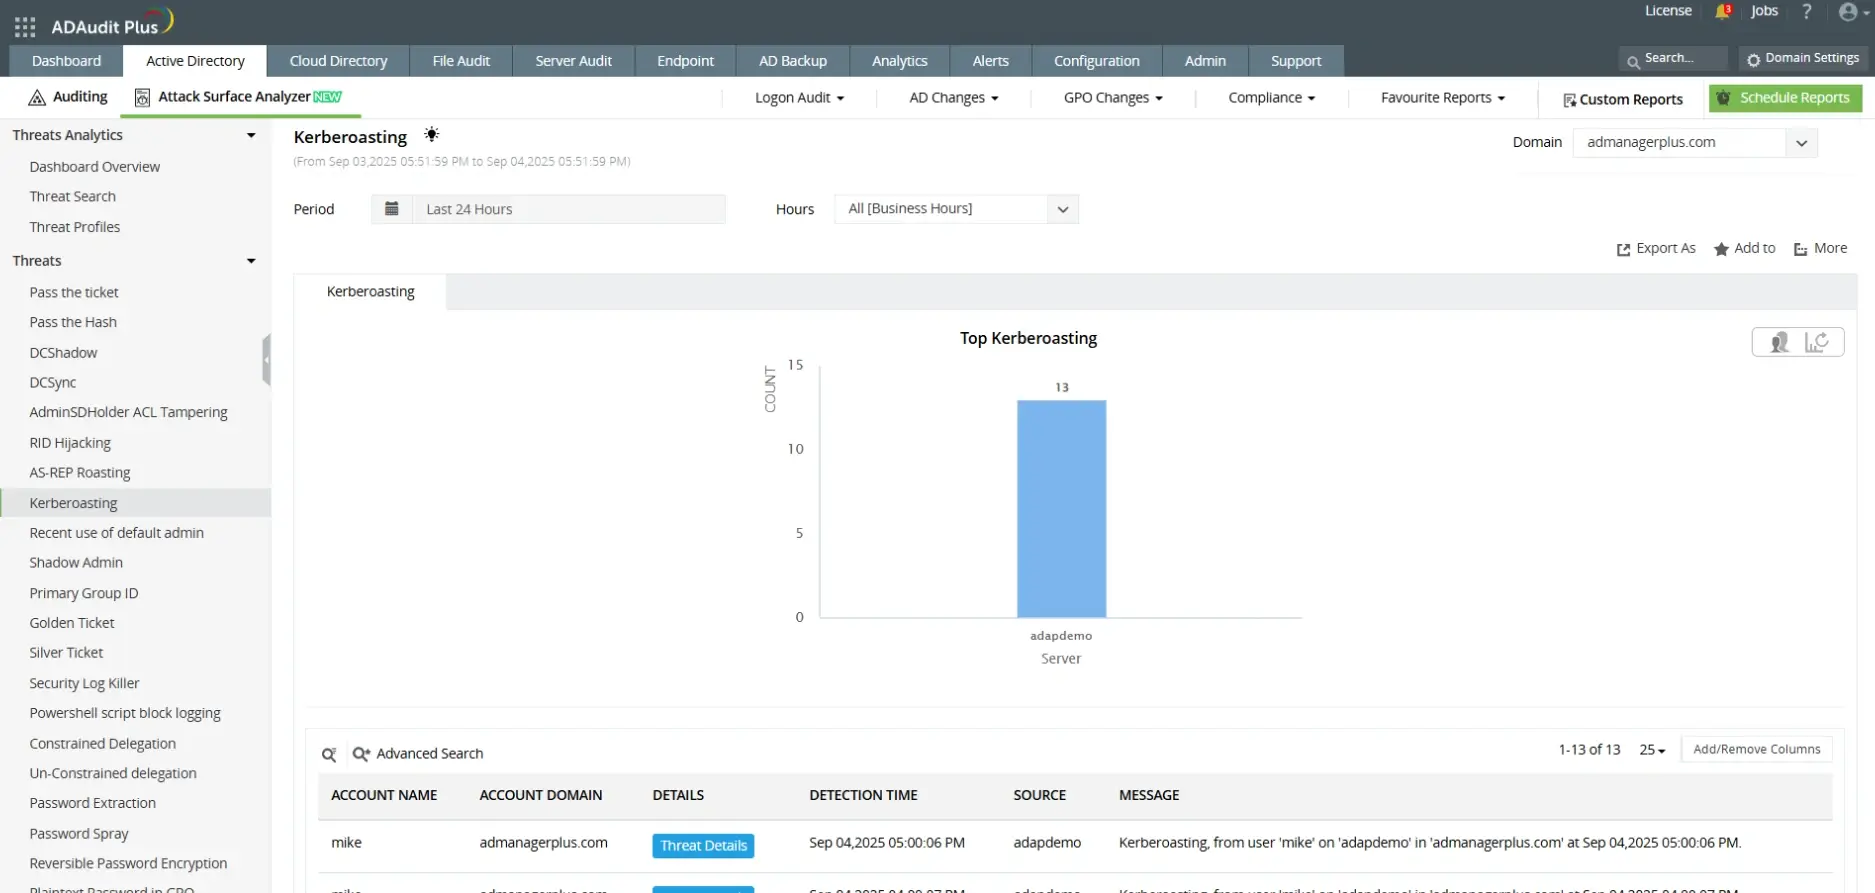This screenshot has height=893, width=1875.
Task: Click the table quick search icon
Action: [x=329, y=754]
